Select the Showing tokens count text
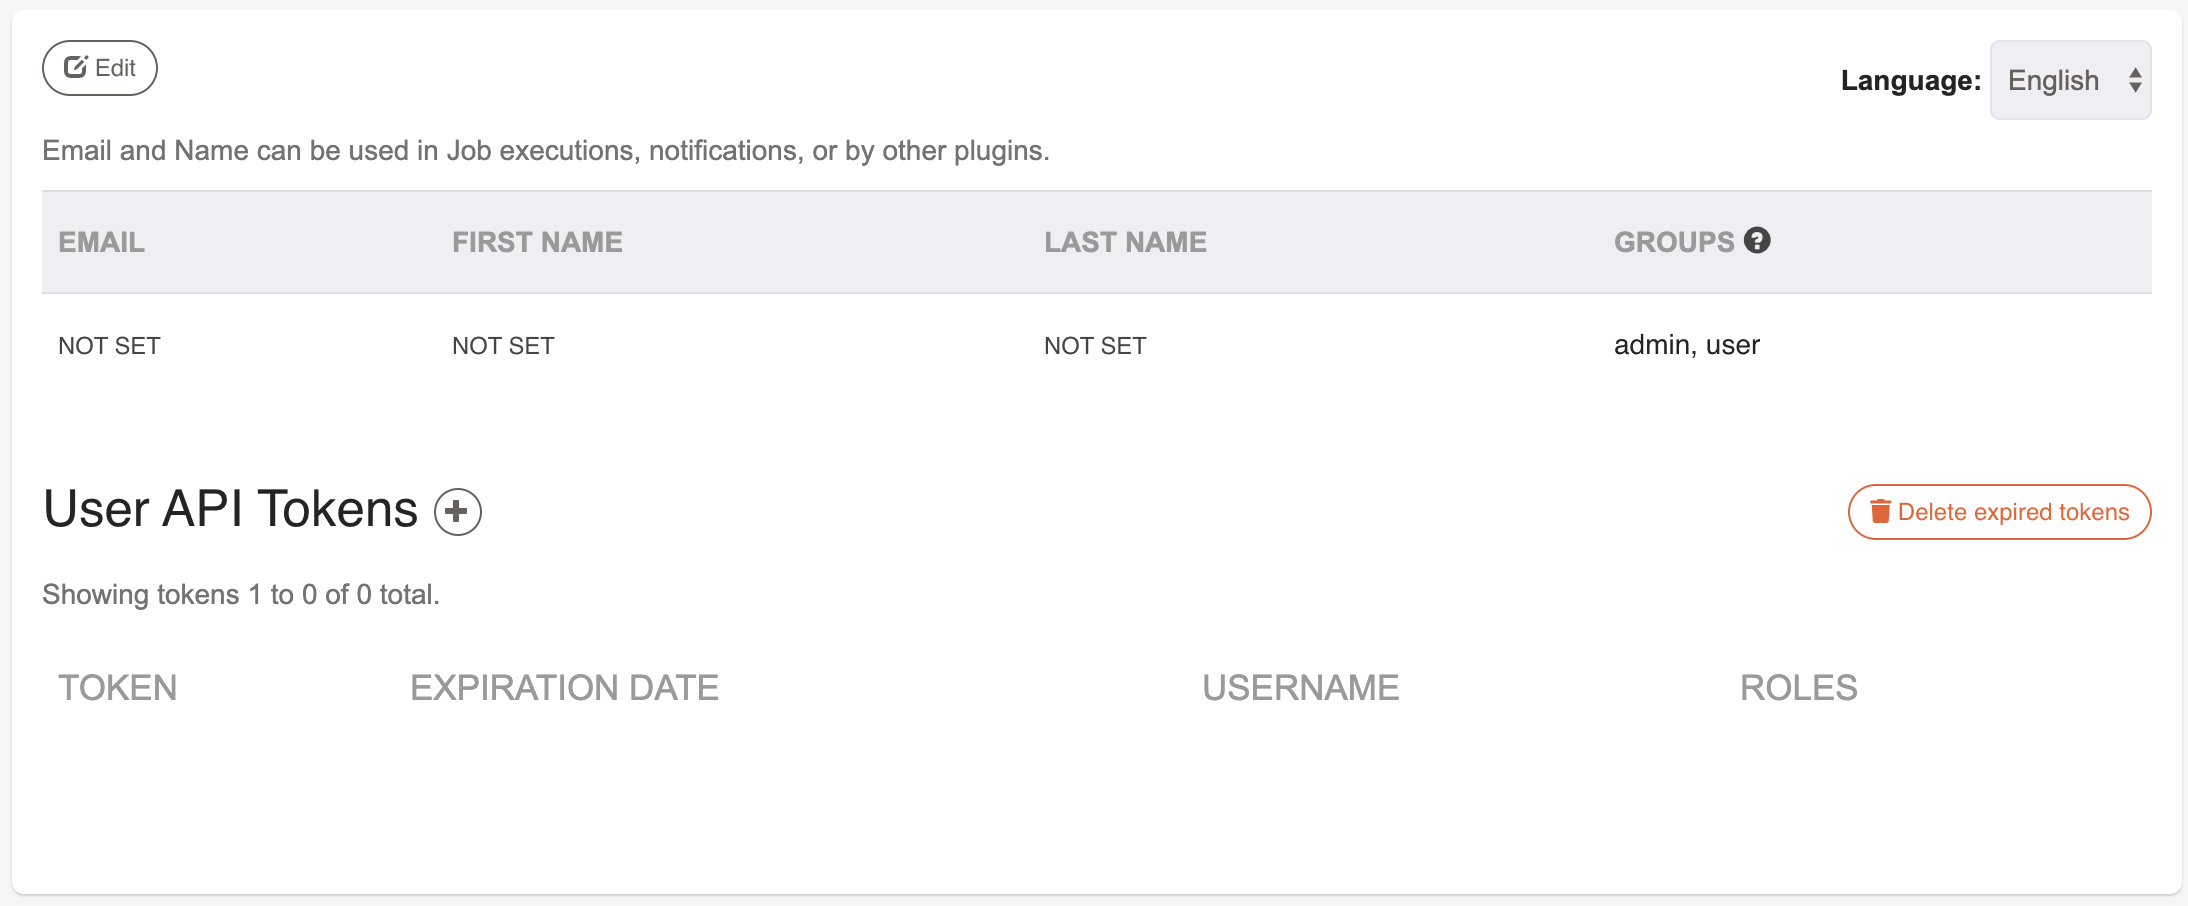2188x906 pixels. [x=240, y=593]
